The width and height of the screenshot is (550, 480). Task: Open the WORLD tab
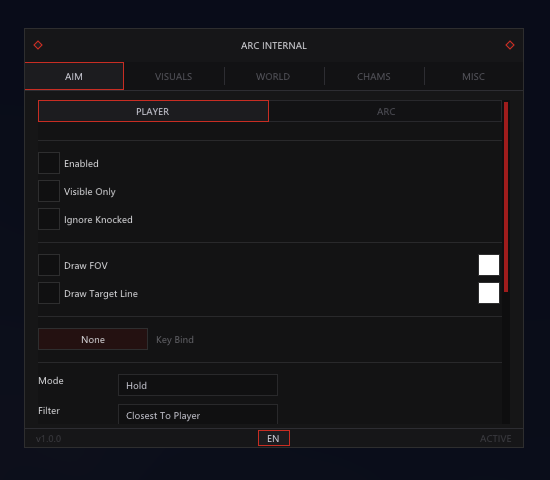point(273,76)
